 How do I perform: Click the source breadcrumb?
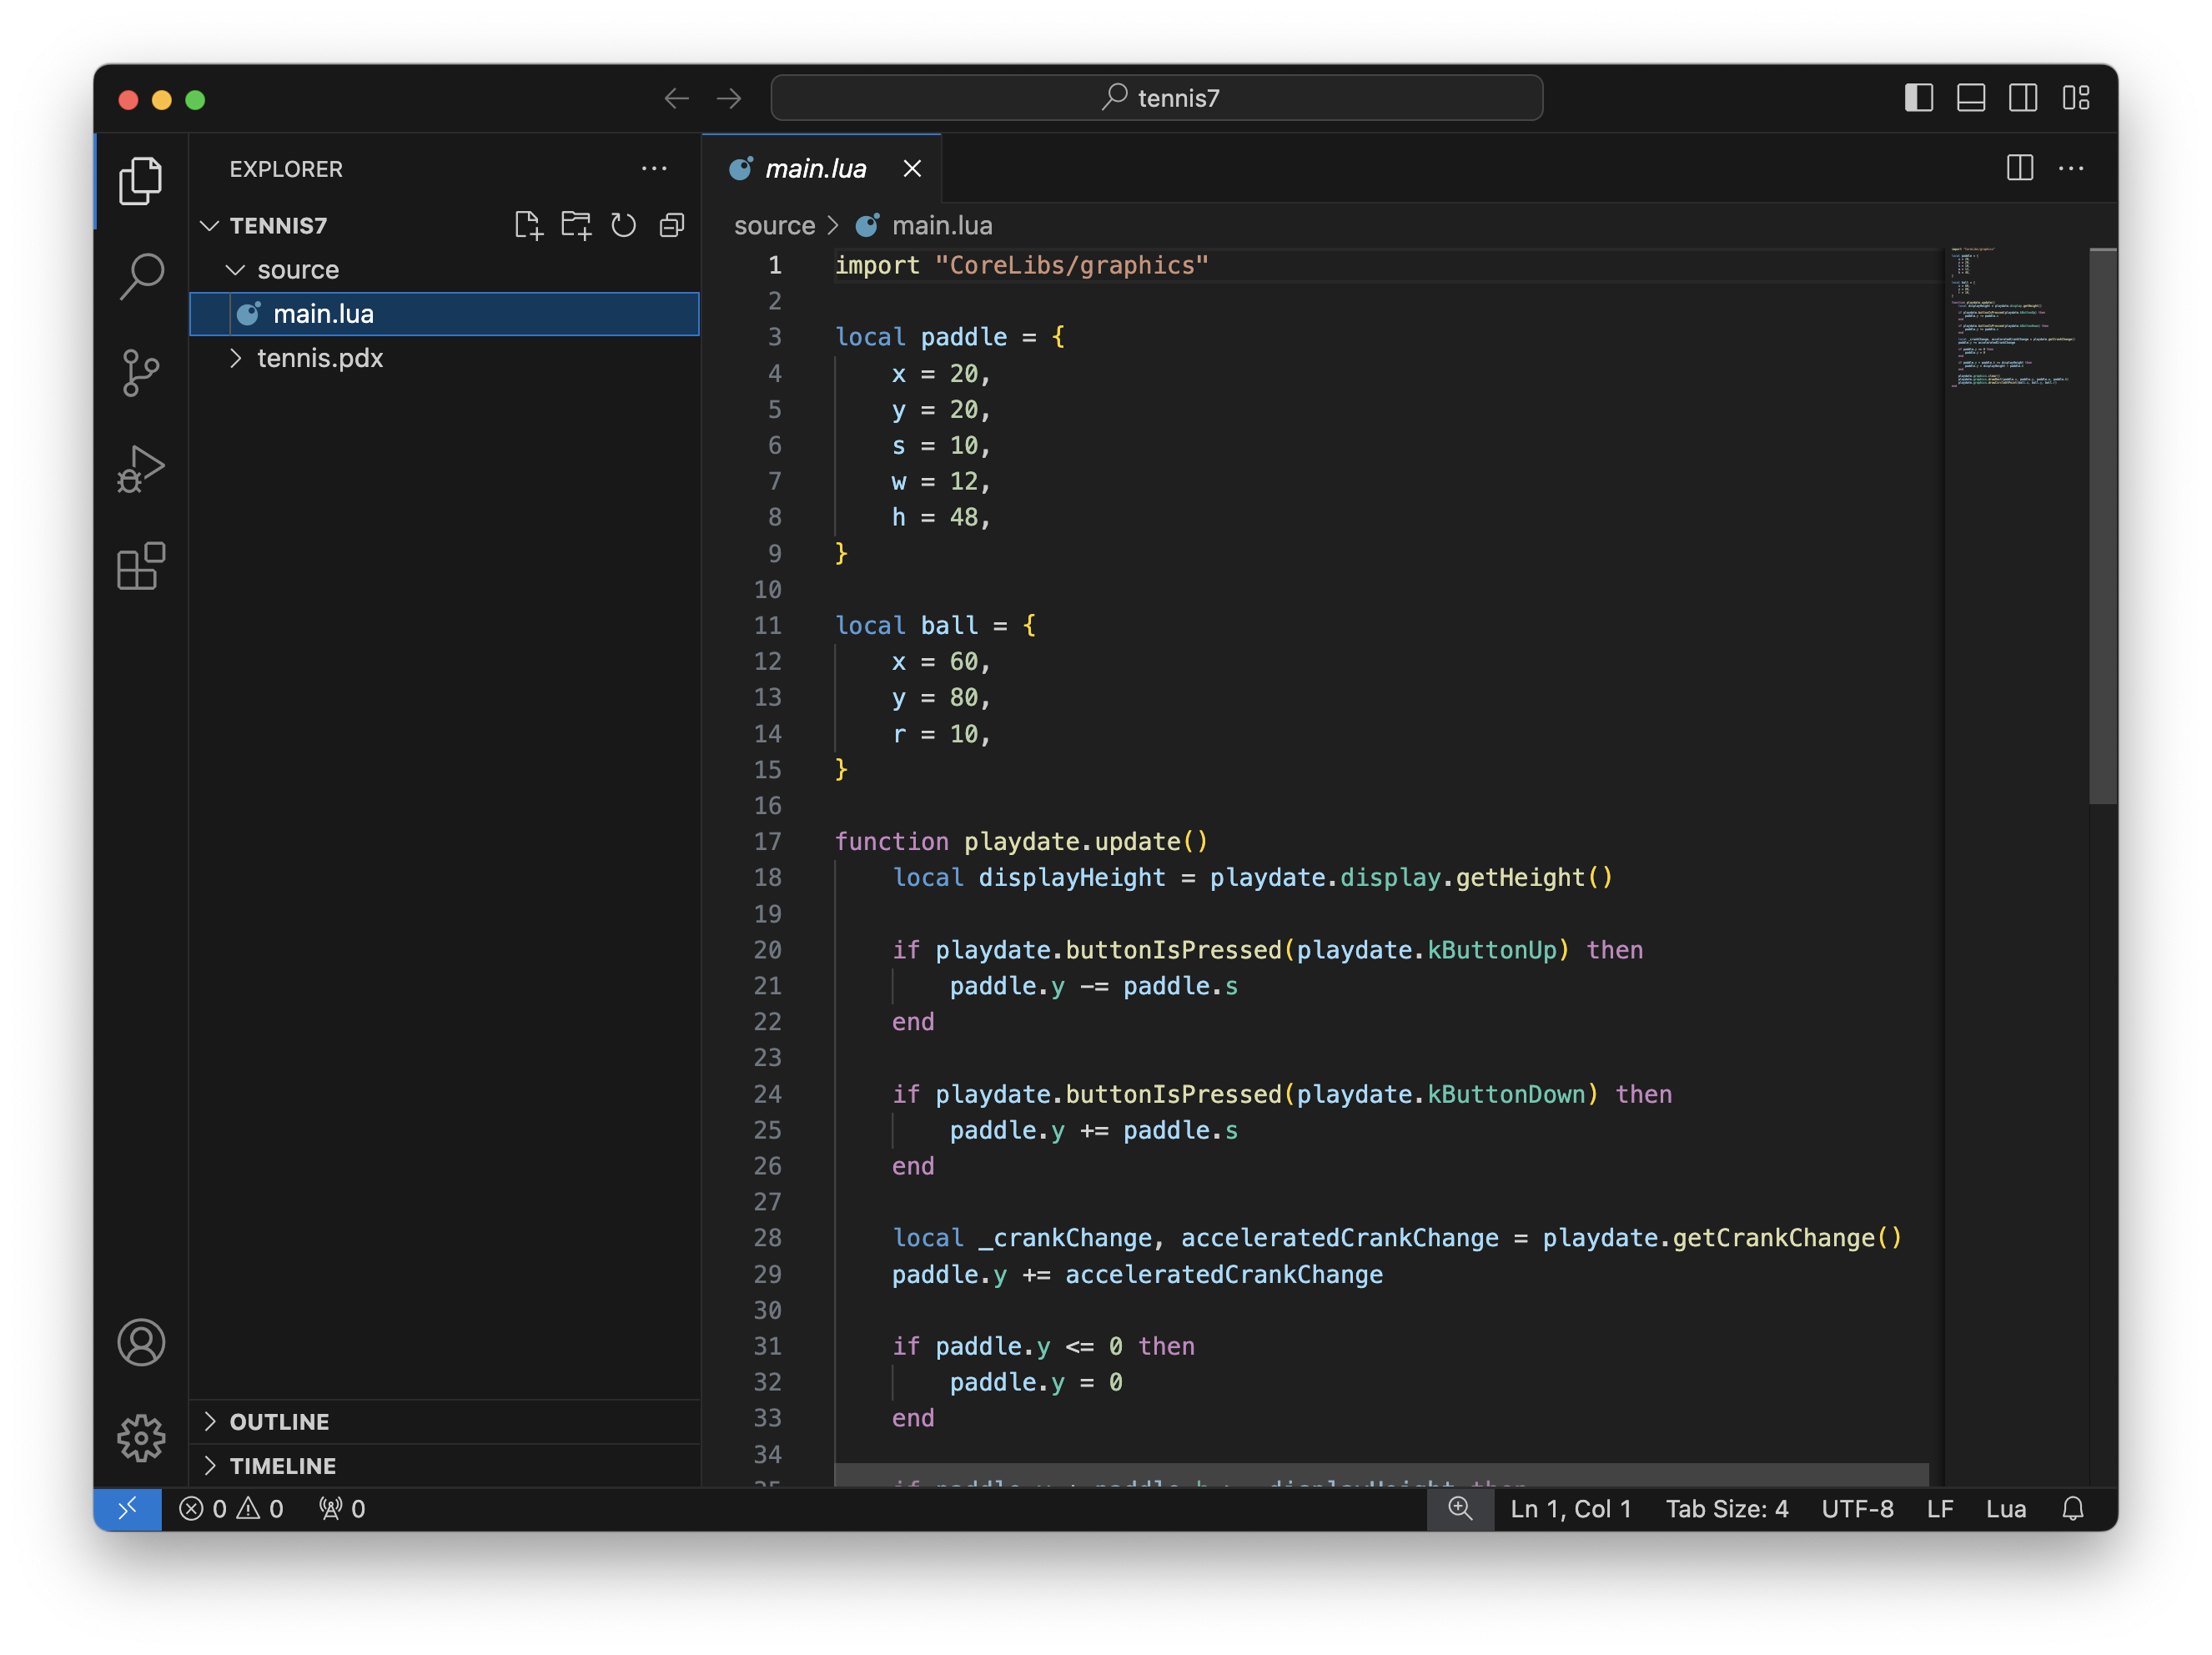point(774,226)
